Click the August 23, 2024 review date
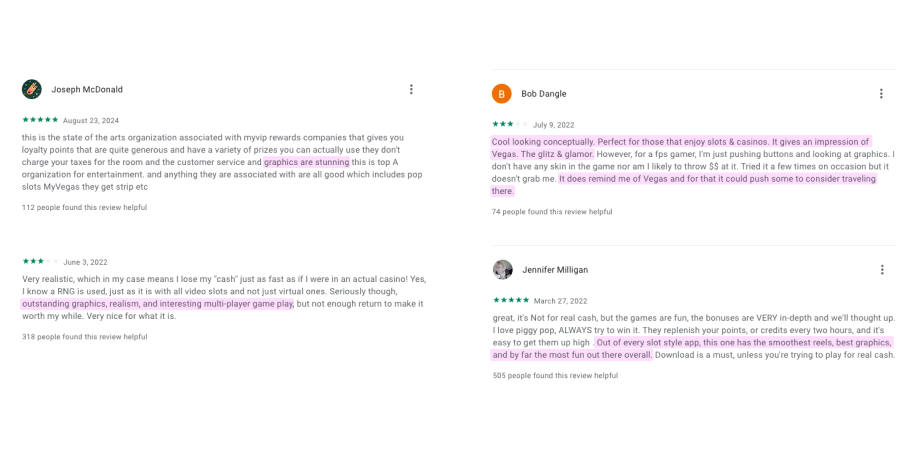 [x=91, y=120]
